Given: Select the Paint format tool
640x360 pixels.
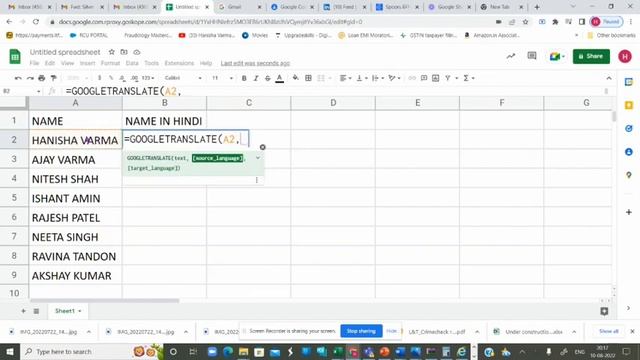Looking at the screenshot, I should tap(53, 78).
